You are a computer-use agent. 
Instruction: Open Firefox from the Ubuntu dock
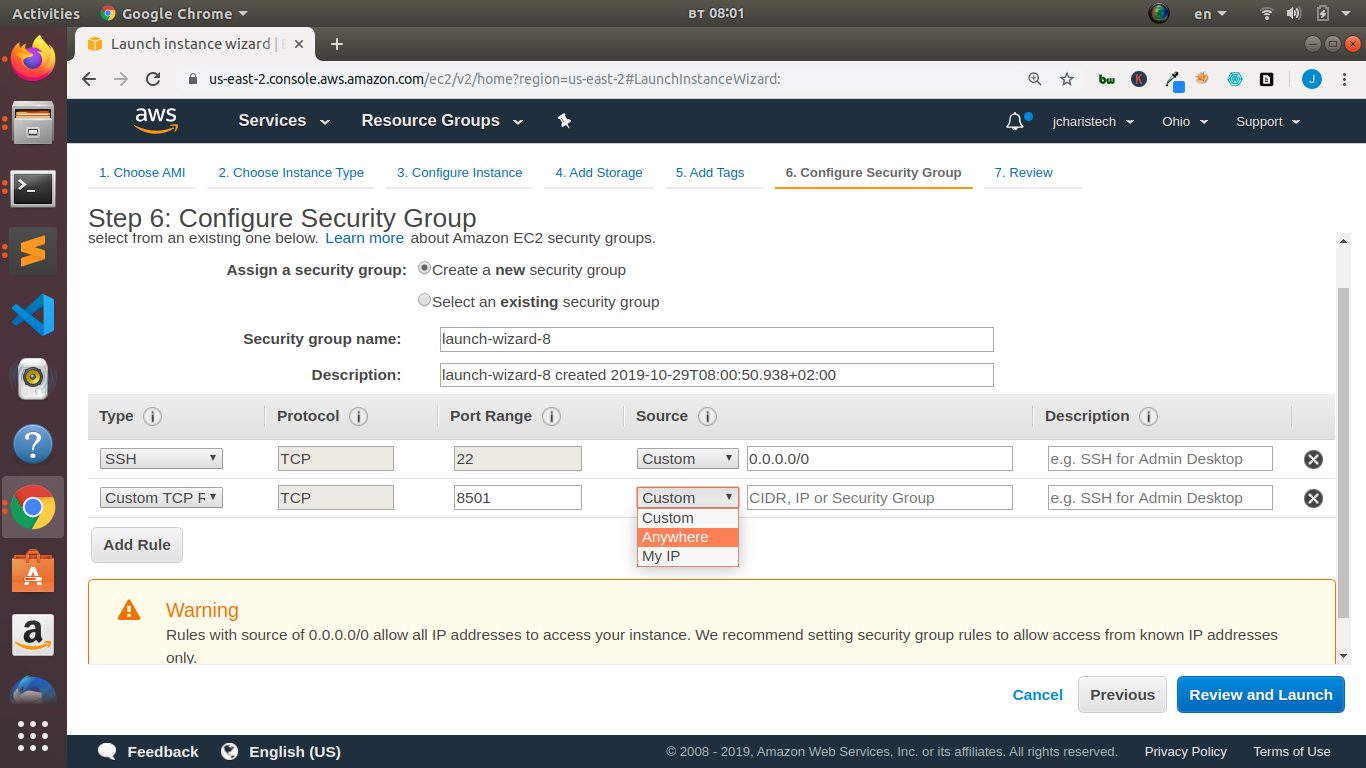coord(33,60)
